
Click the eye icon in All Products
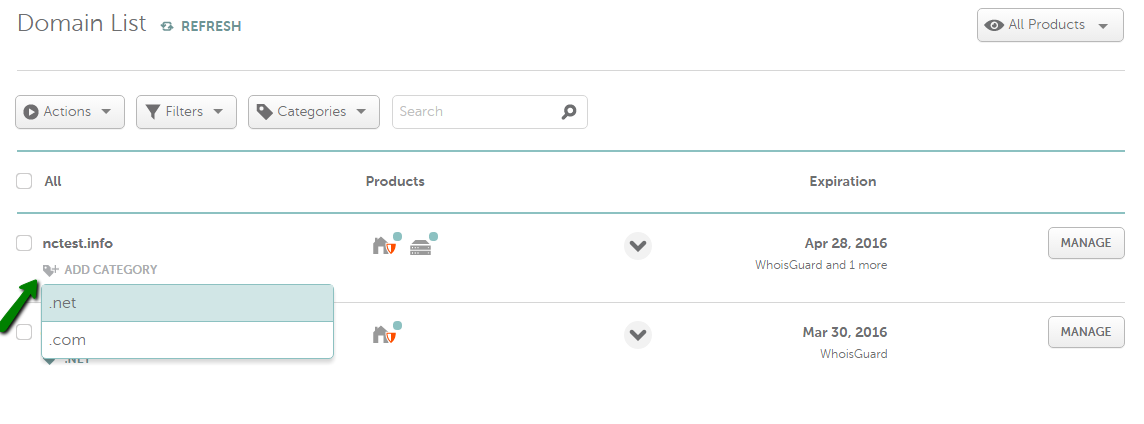994,25
